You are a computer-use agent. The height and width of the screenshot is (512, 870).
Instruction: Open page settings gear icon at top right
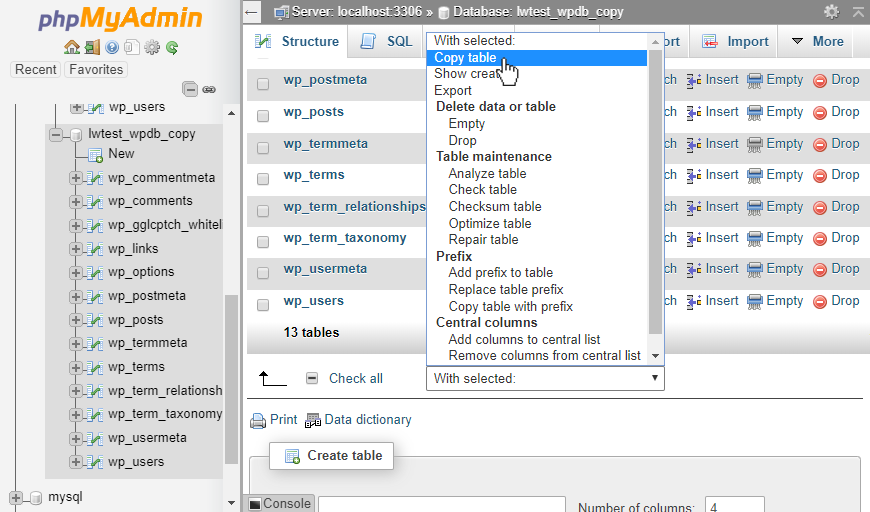click(831, 12)
